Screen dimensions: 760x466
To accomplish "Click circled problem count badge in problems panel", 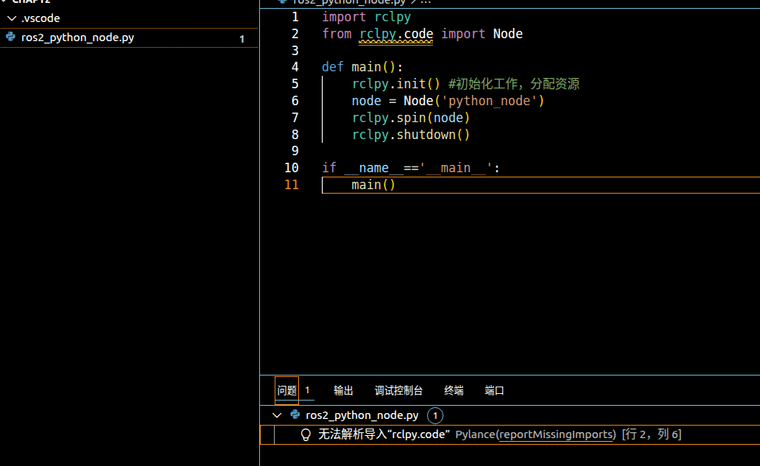I will pos(435,416).
